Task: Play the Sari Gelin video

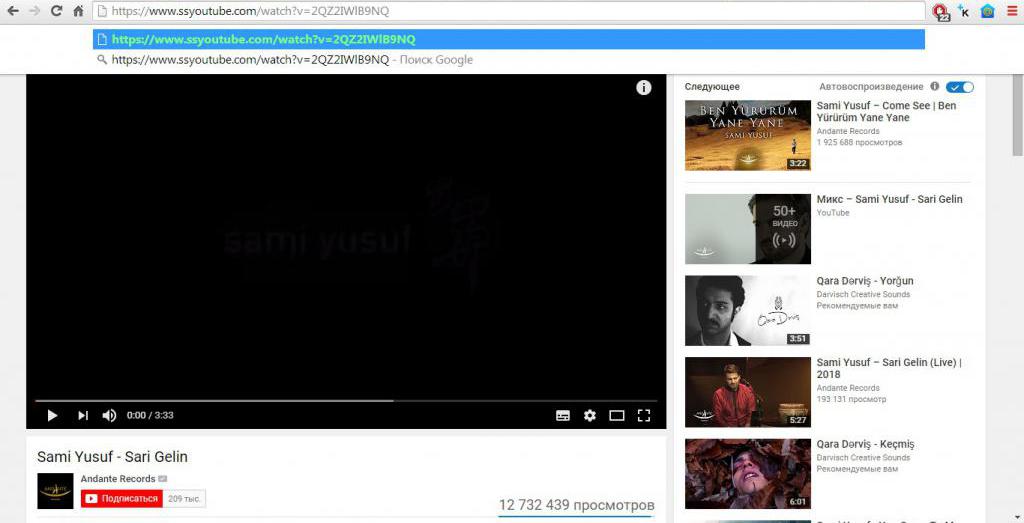Action: 52,415
